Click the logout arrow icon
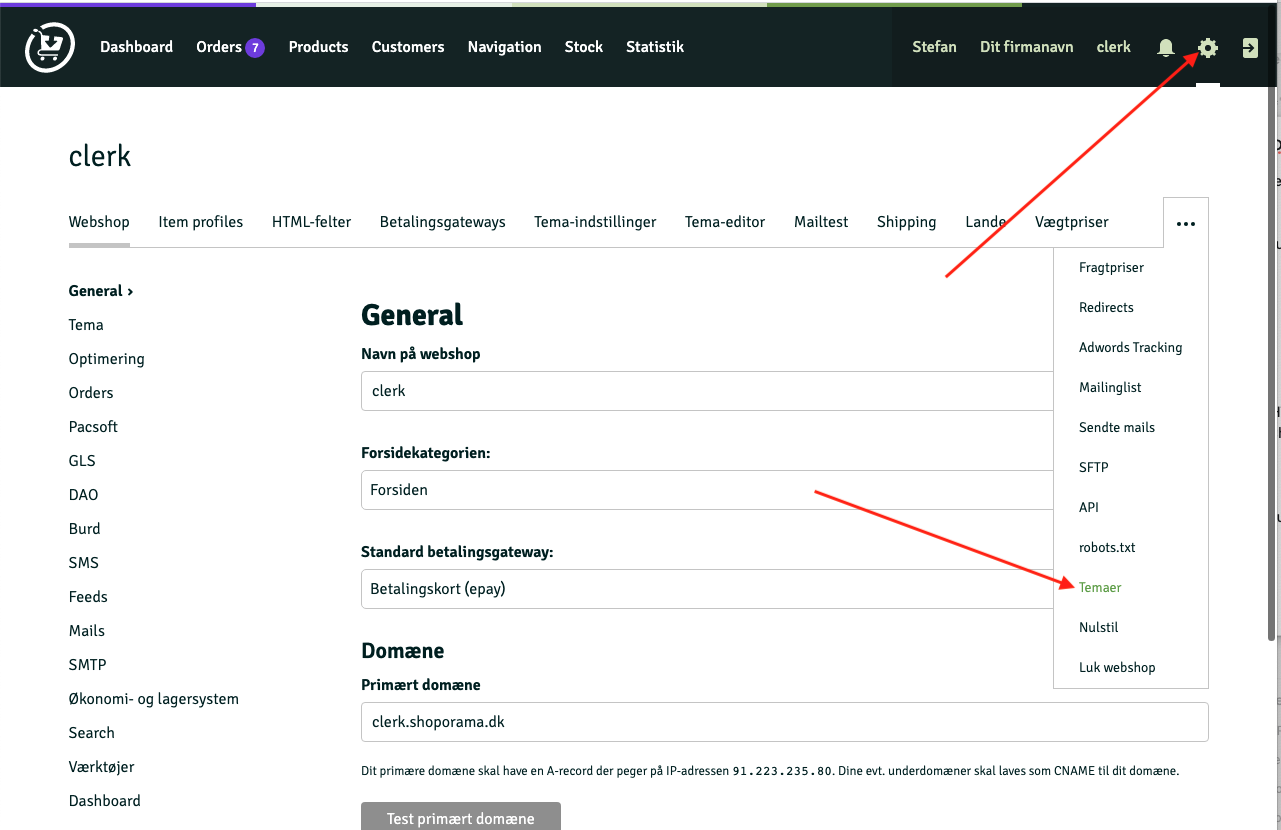The height and width of the screenshot is (830, 1281). [x=1249, y=46]
